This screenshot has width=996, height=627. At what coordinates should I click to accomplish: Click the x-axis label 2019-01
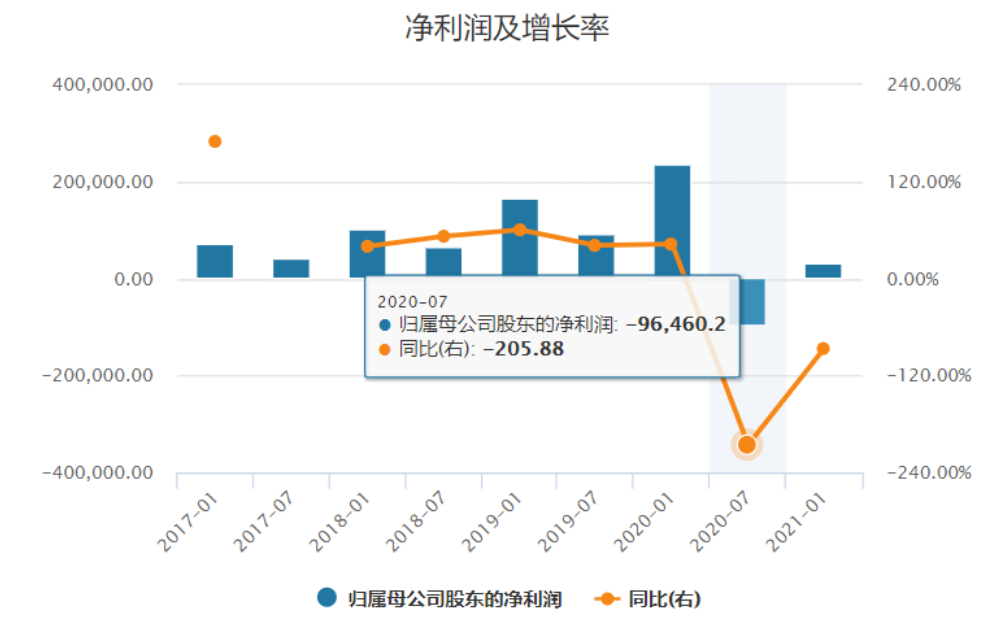(492, 522)
